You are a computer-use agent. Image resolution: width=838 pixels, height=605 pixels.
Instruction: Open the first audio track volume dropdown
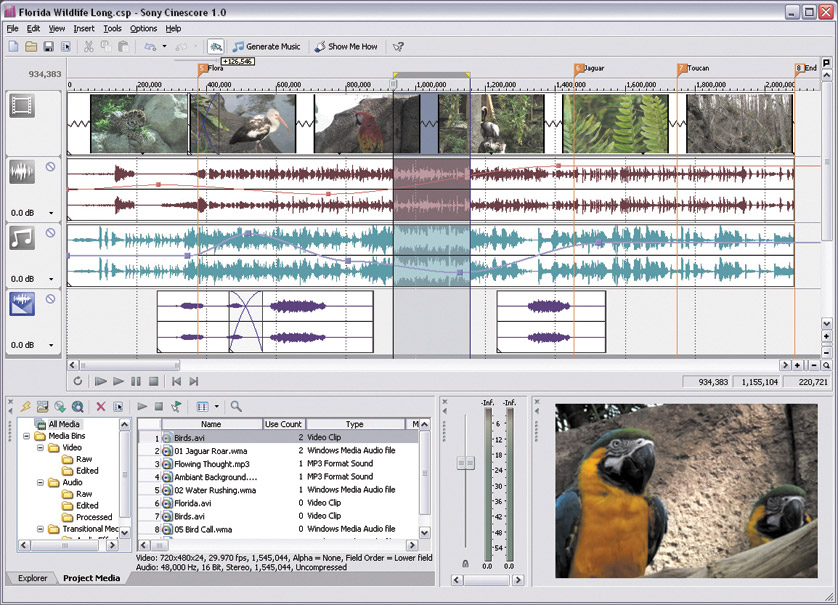coord(50,213)
